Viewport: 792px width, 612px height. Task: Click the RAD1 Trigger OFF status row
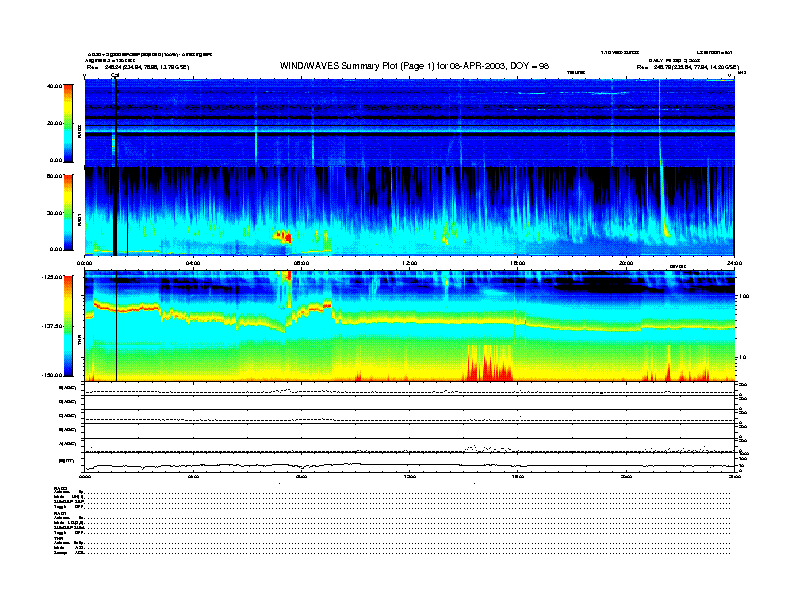point(392,532)
